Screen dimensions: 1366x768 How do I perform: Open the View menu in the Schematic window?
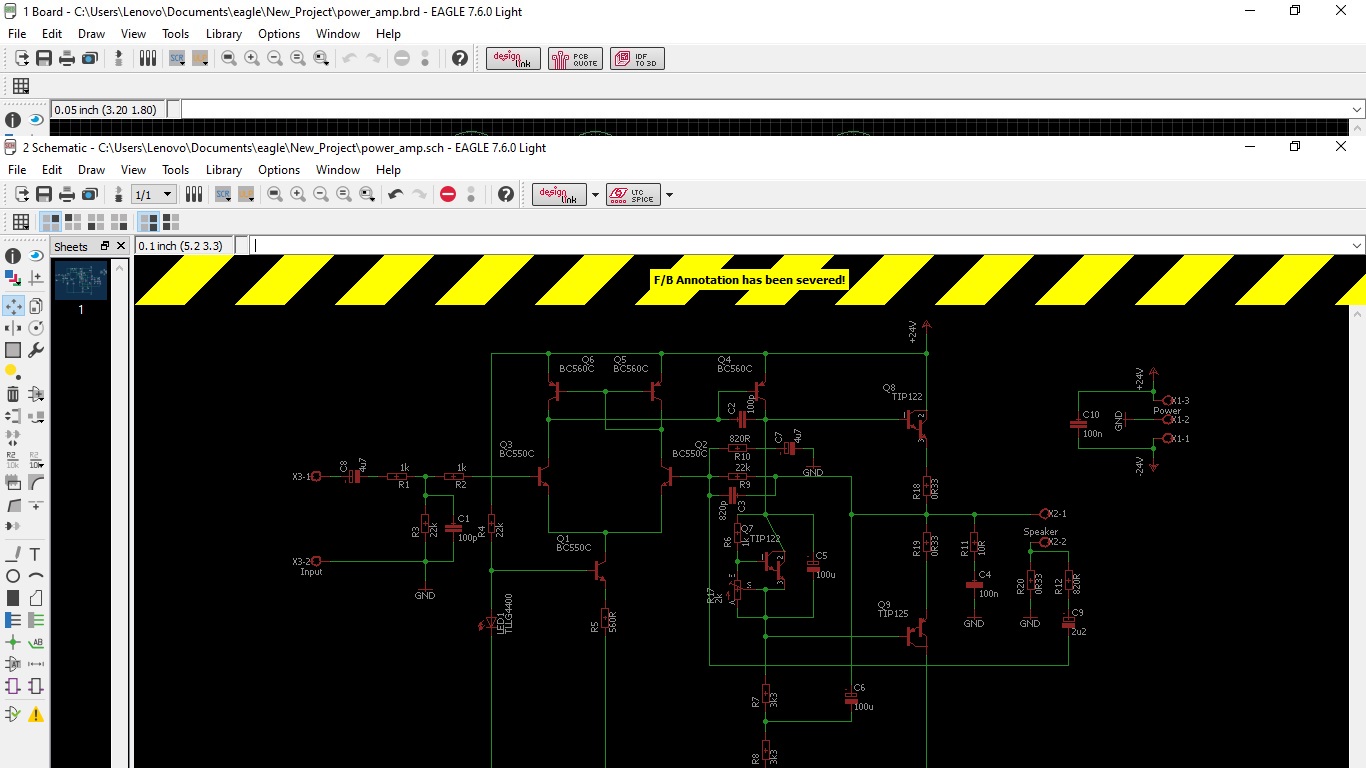(x=133, y=169)
